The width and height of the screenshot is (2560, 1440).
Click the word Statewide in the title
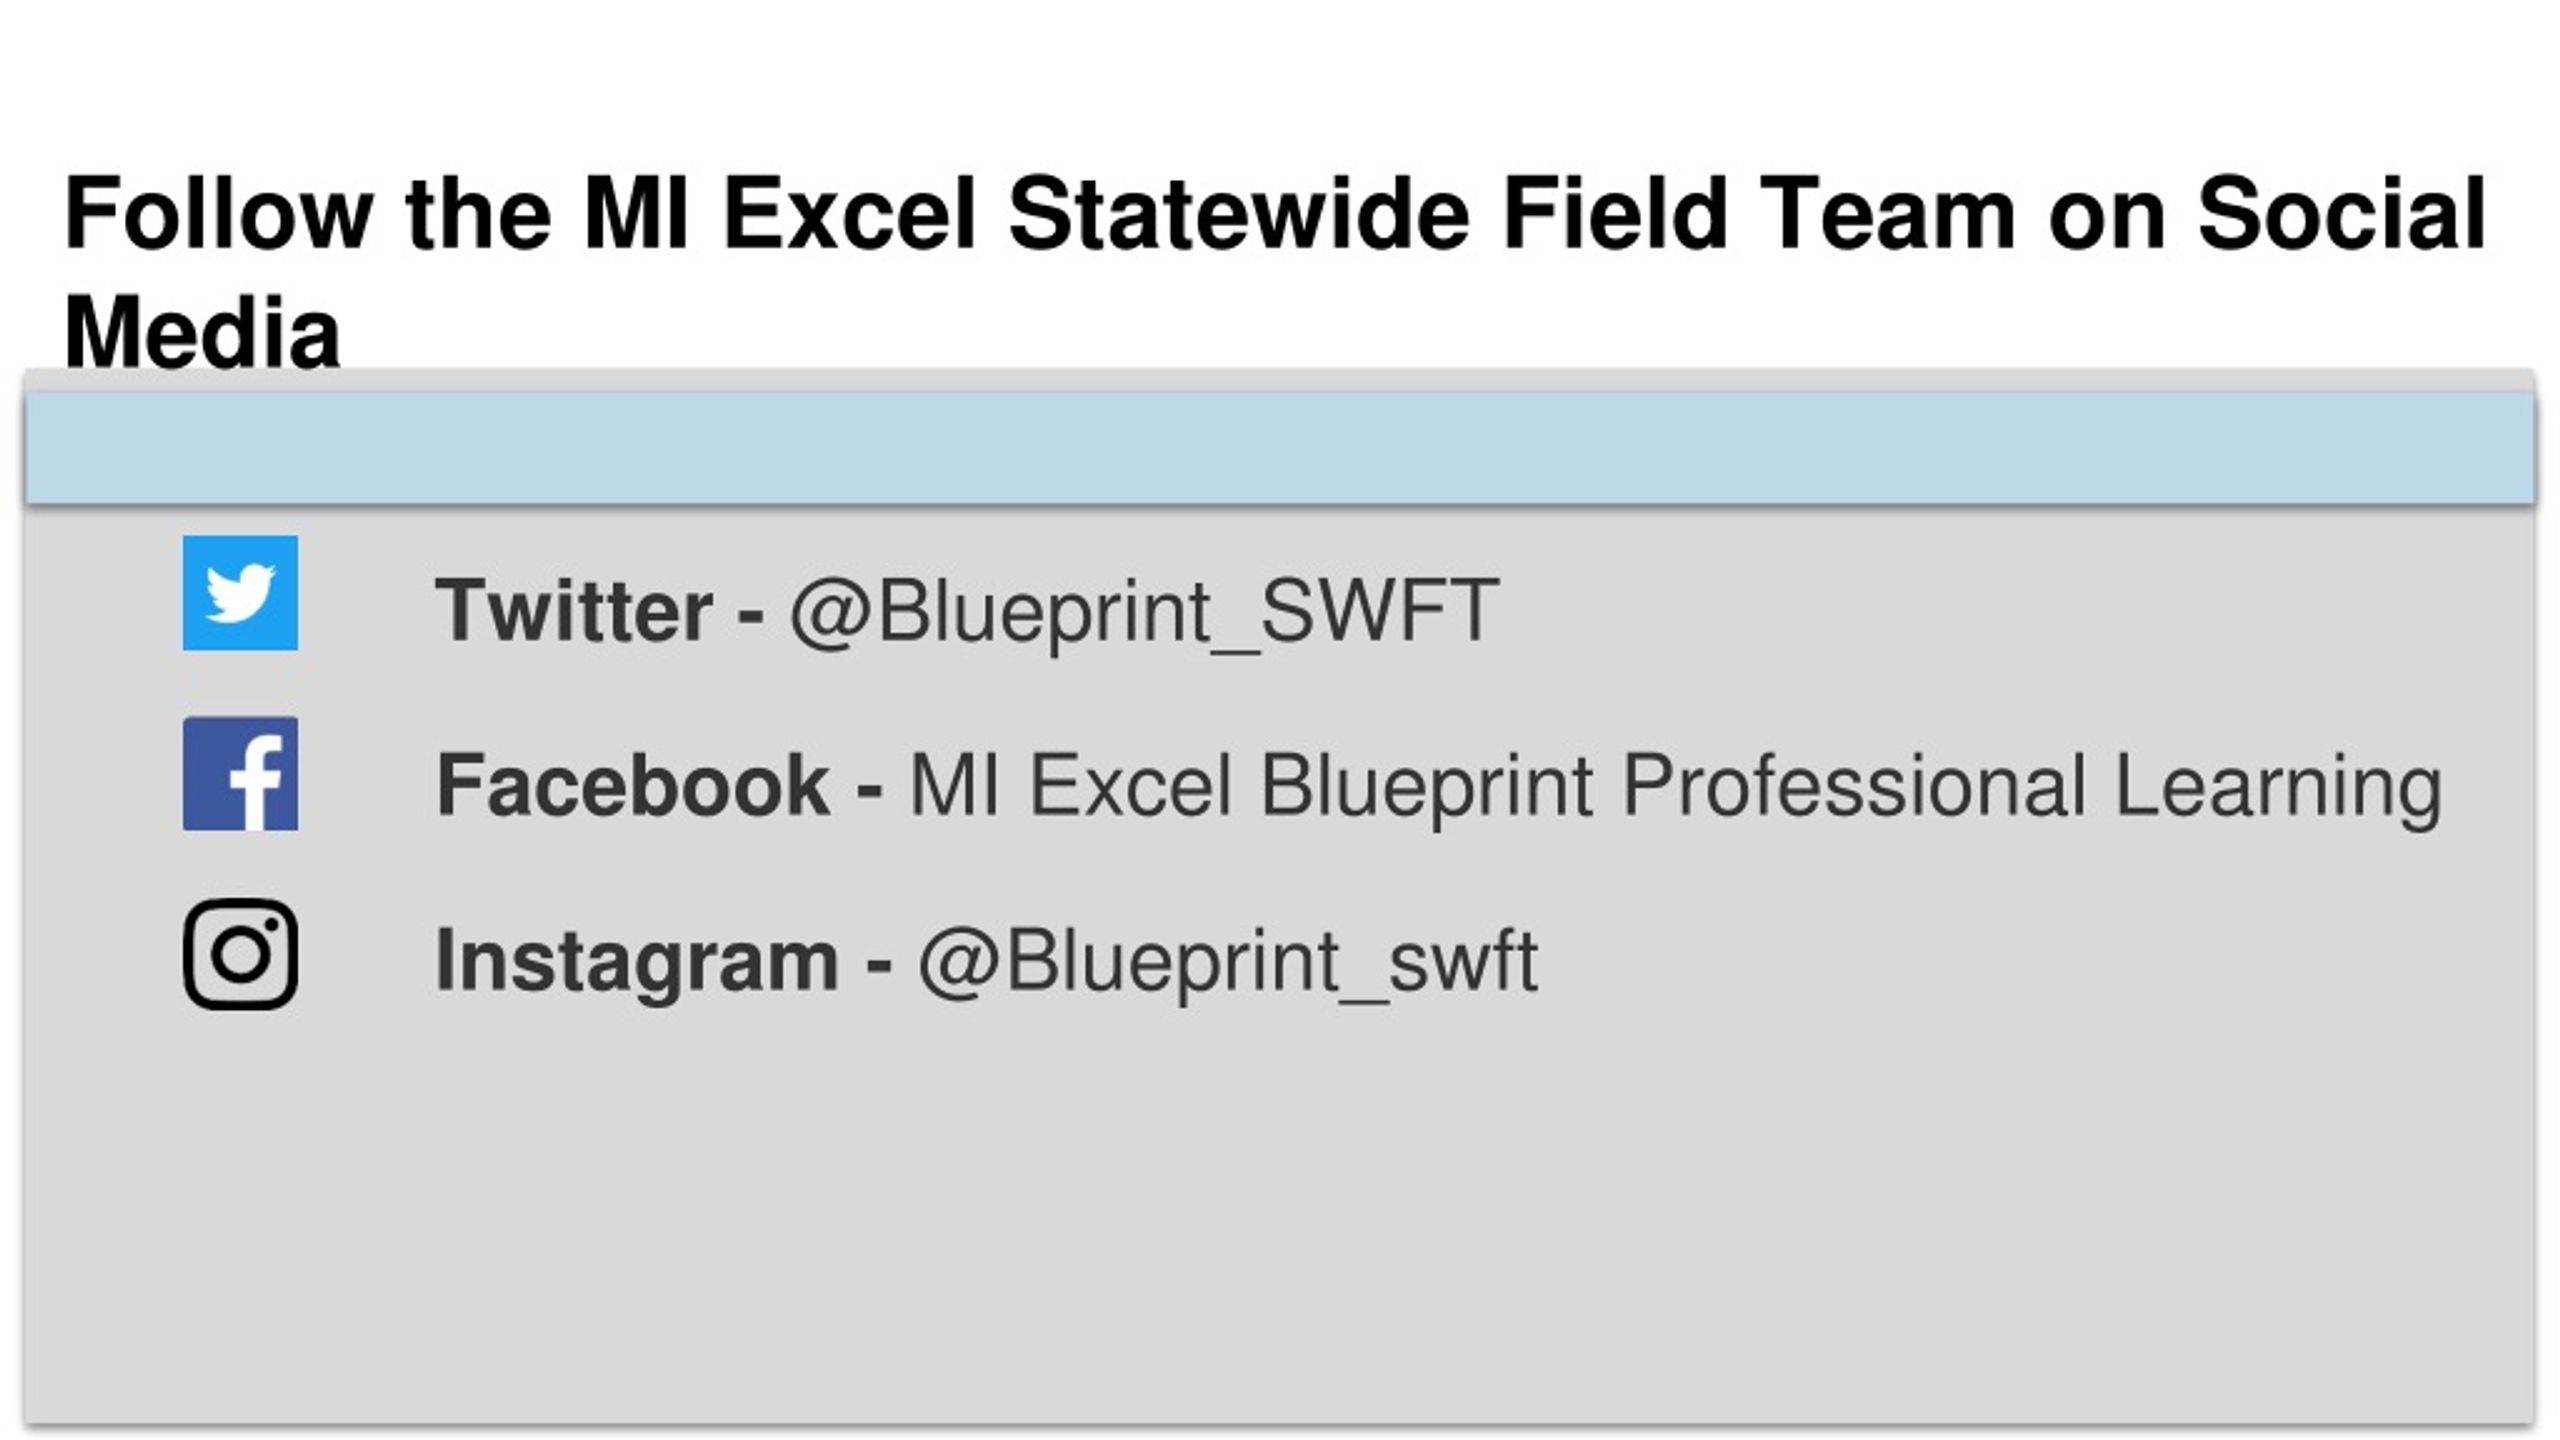pos(1239,214)
